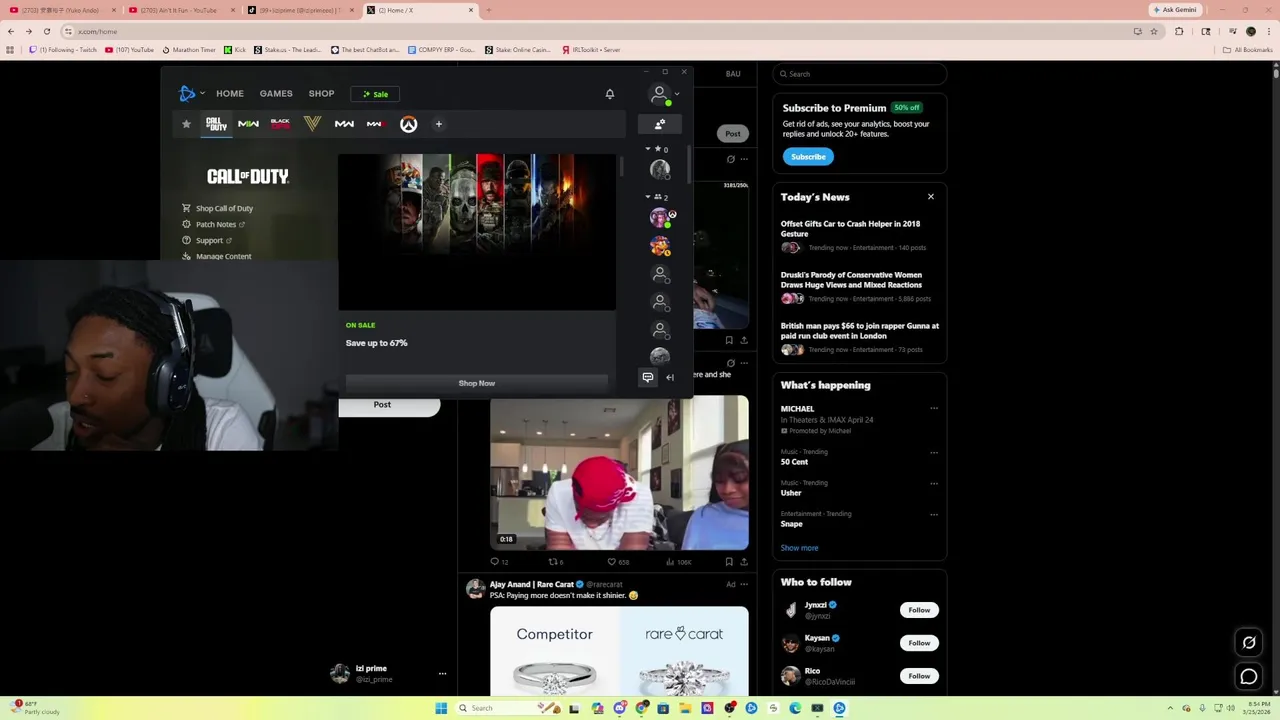Open the Battle.net profile avatar menu
The image size is (1280, 720).
coord(662,94)
